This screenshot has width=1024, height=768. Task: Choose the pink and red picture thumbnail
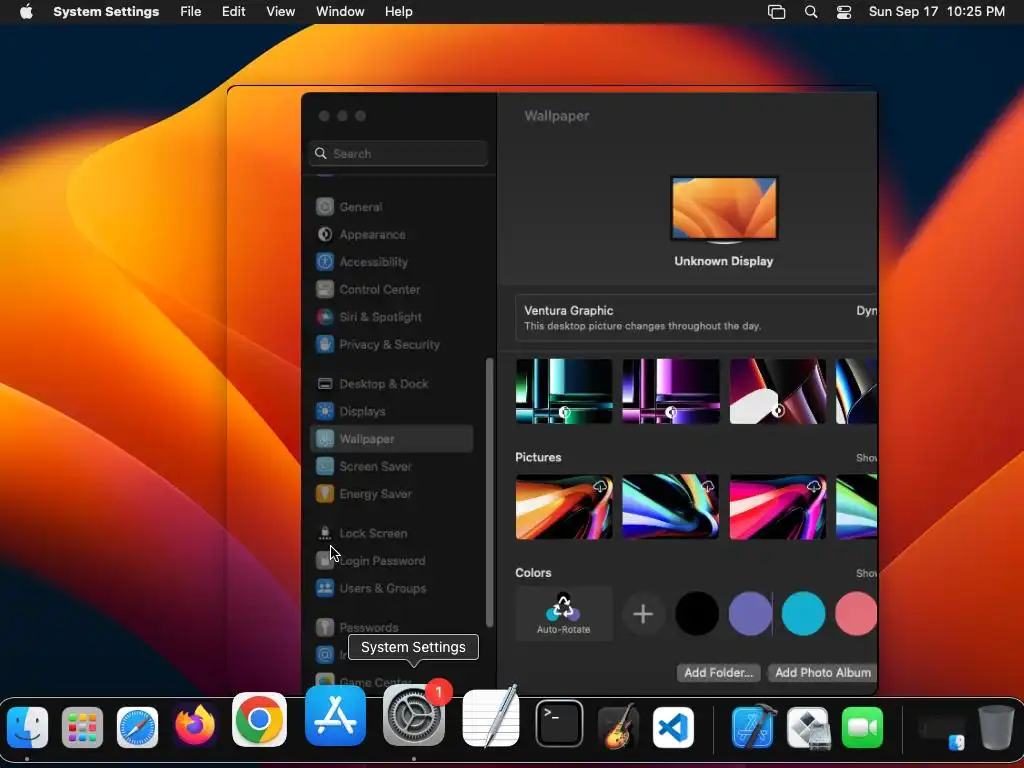click(x=778, y=507)
